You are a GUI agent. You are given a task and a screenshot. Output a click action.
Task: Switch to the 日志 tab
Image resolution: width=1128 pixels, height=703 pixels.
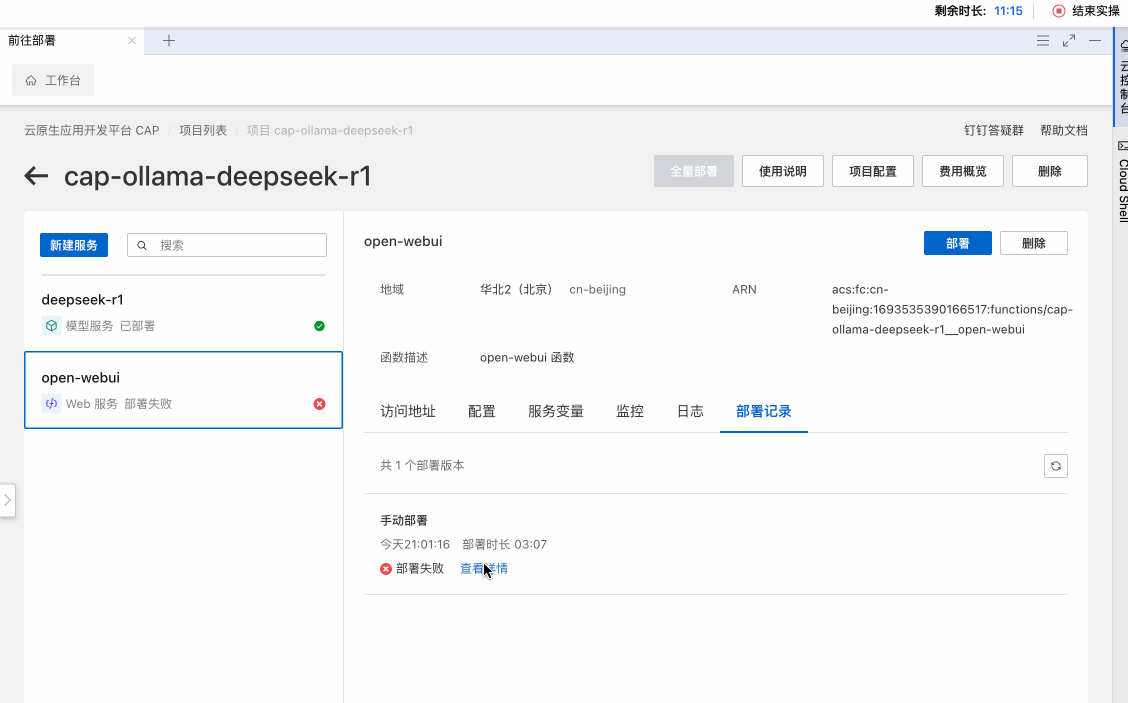tap(690, 412)
